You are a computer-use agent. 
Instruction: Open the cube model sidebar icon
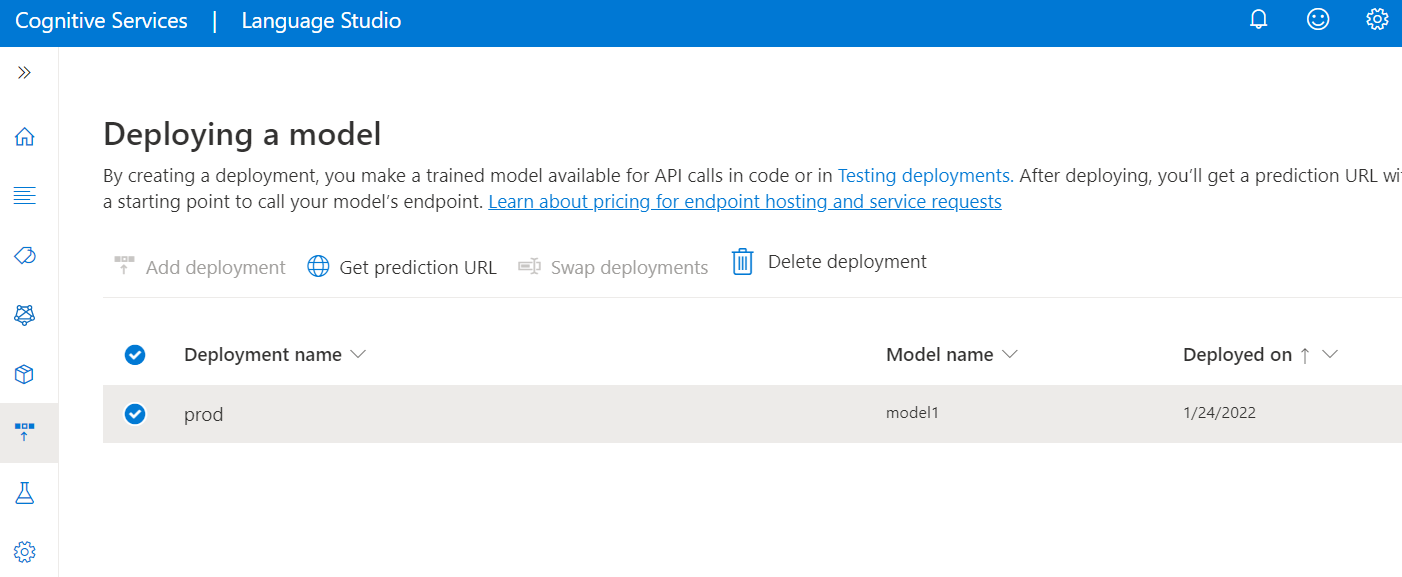tap(25, 374)
